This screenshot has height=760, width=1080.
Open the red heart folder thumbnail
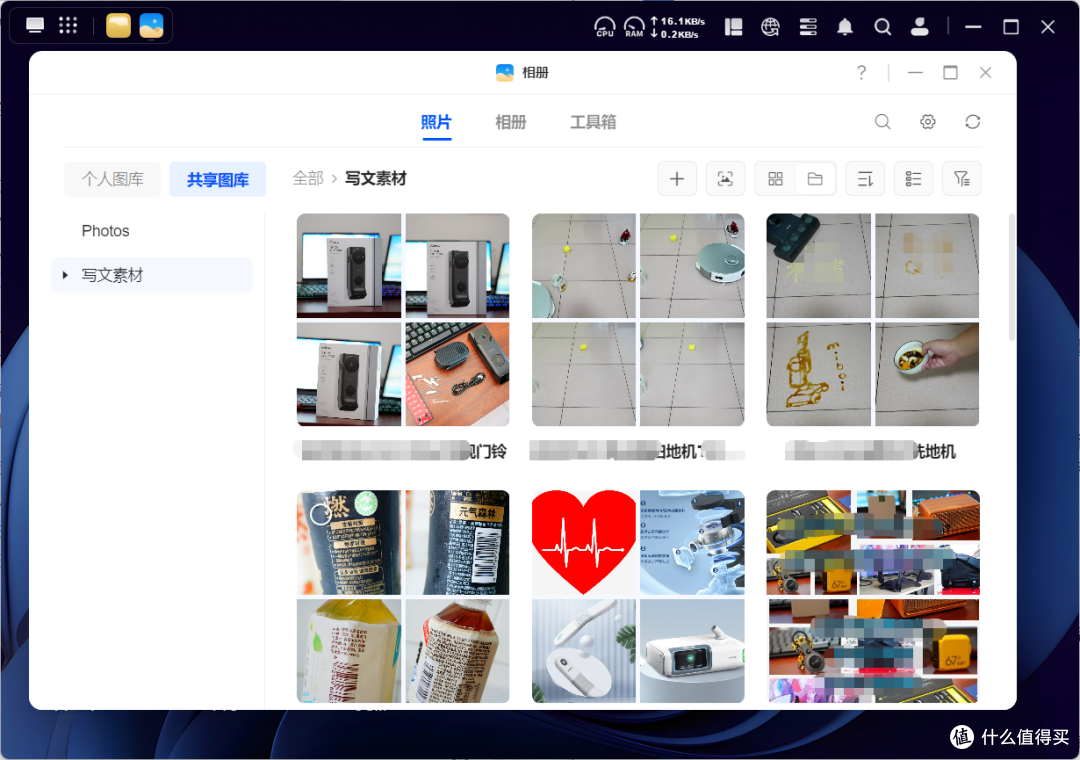638,597
